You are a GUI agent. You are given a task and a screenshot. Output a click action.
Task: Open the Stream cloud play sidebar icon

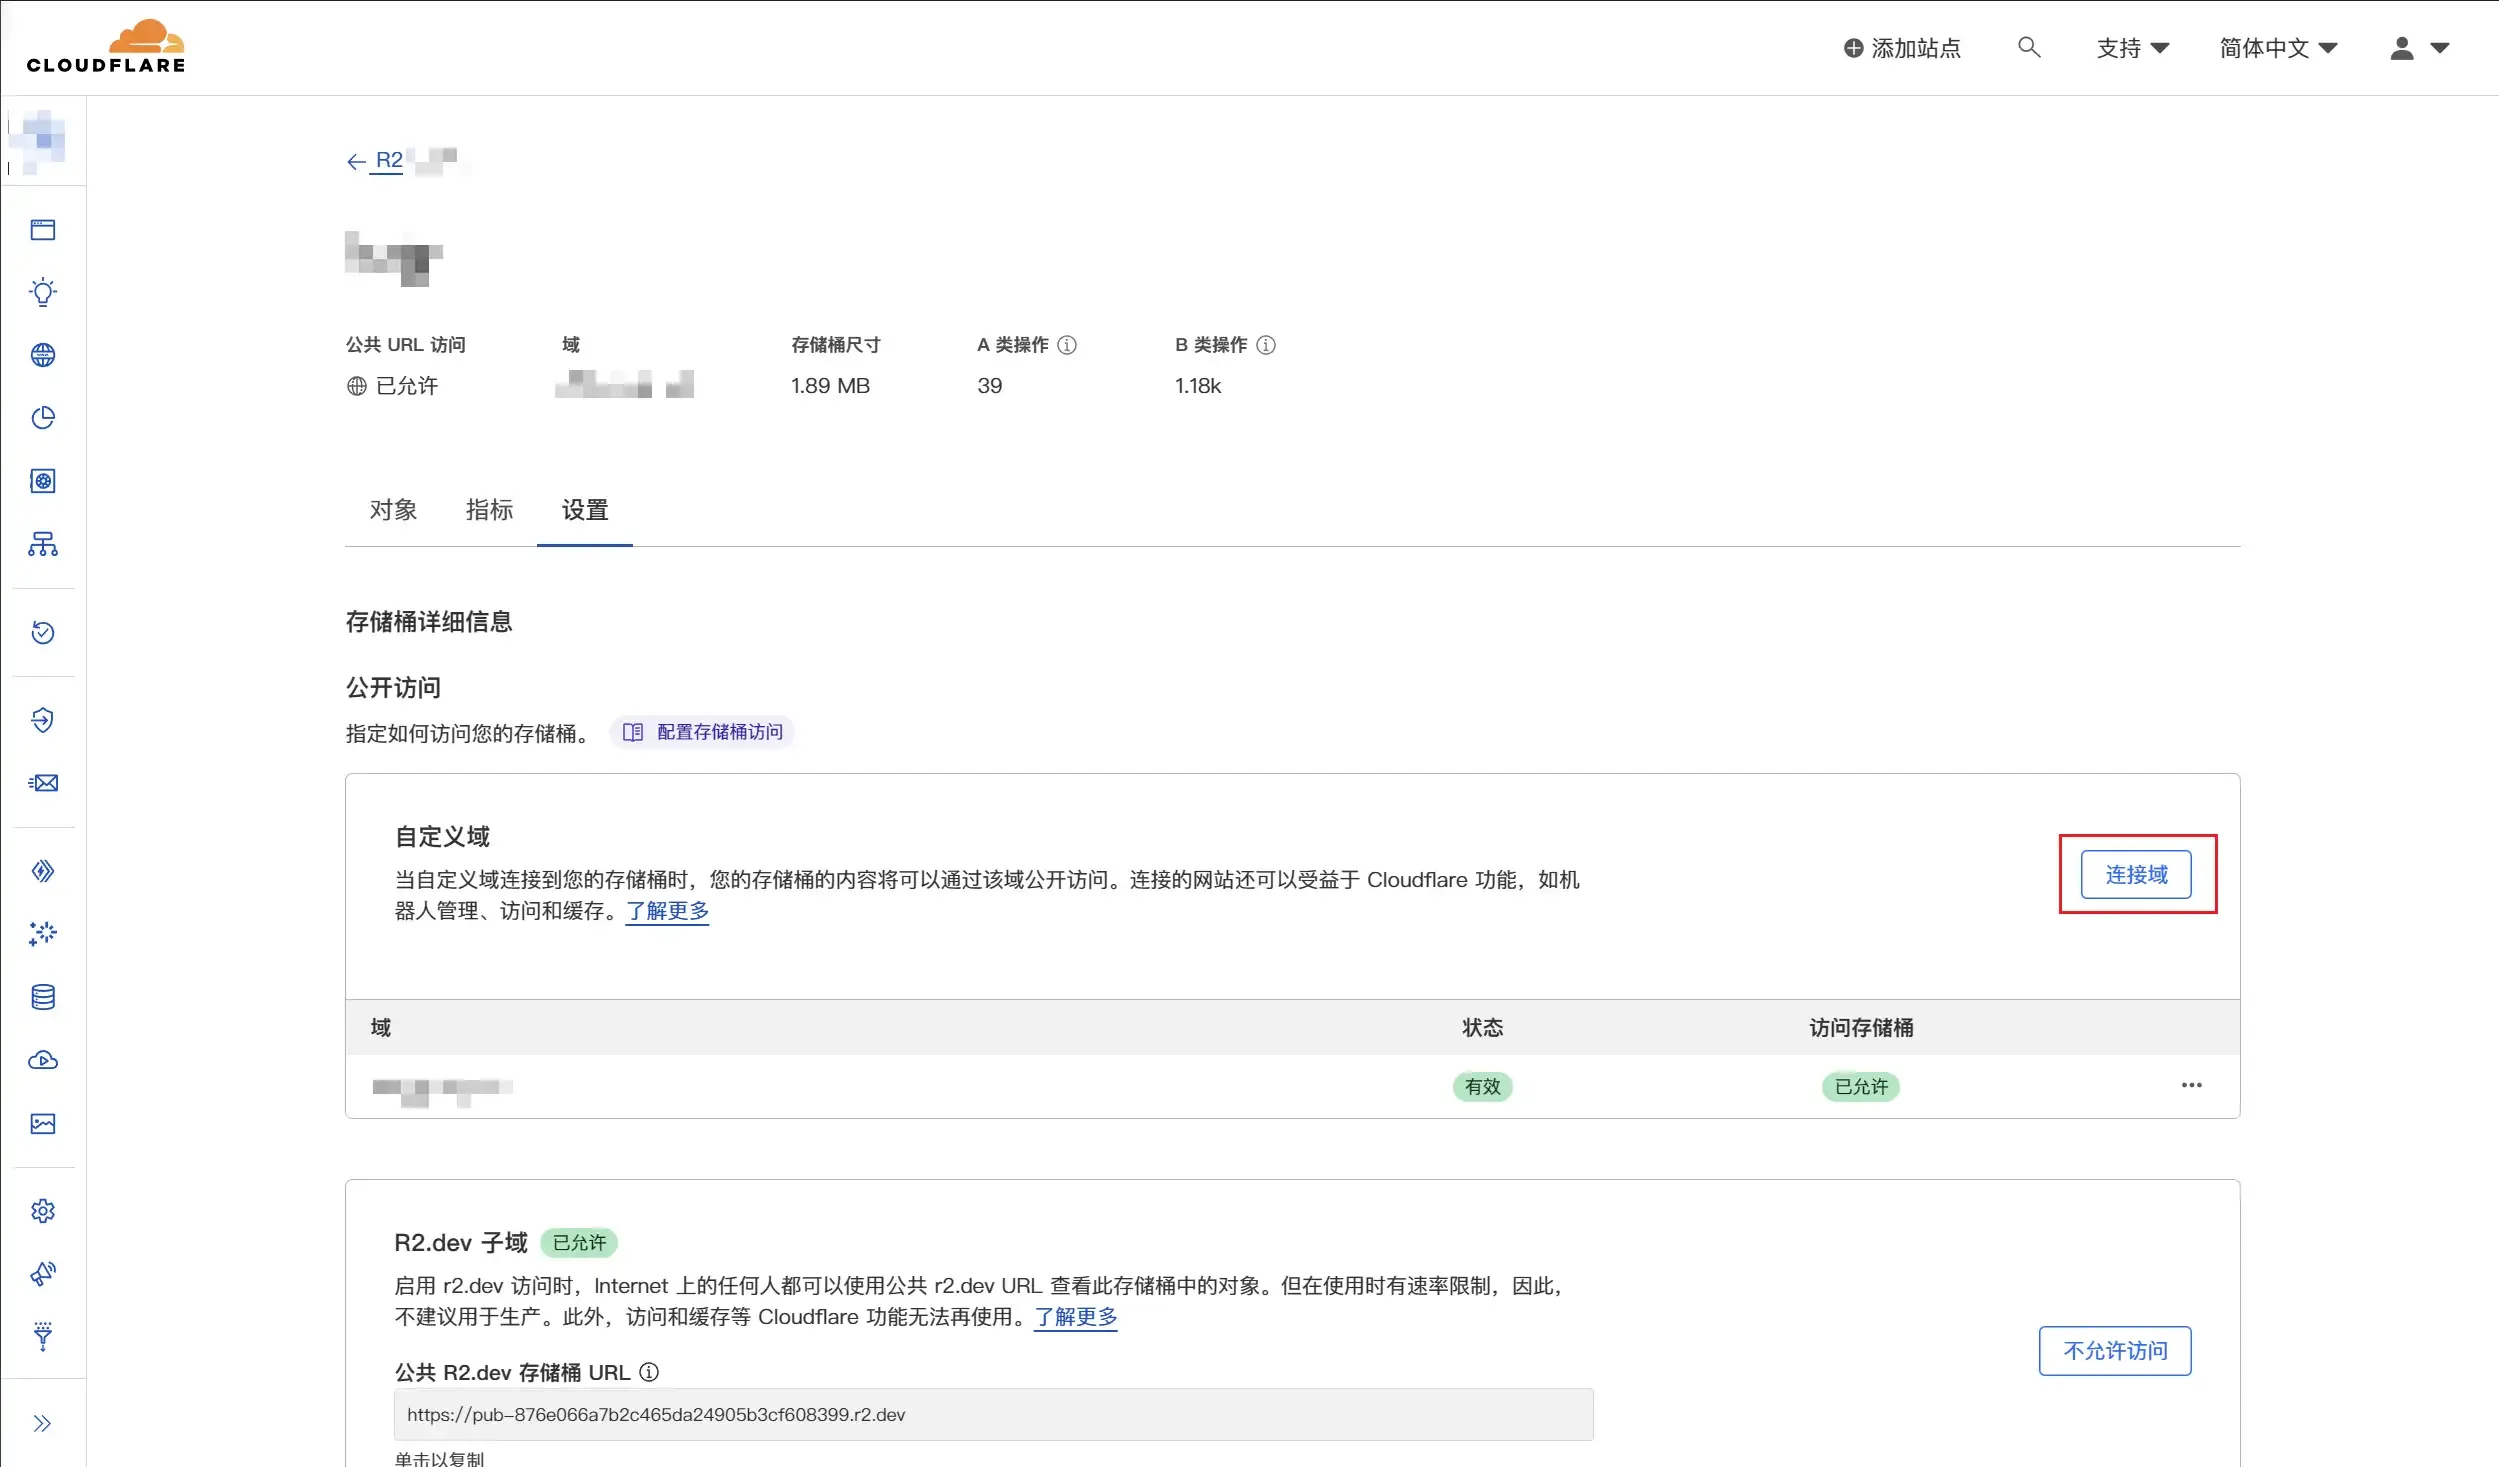point(43,1060)
